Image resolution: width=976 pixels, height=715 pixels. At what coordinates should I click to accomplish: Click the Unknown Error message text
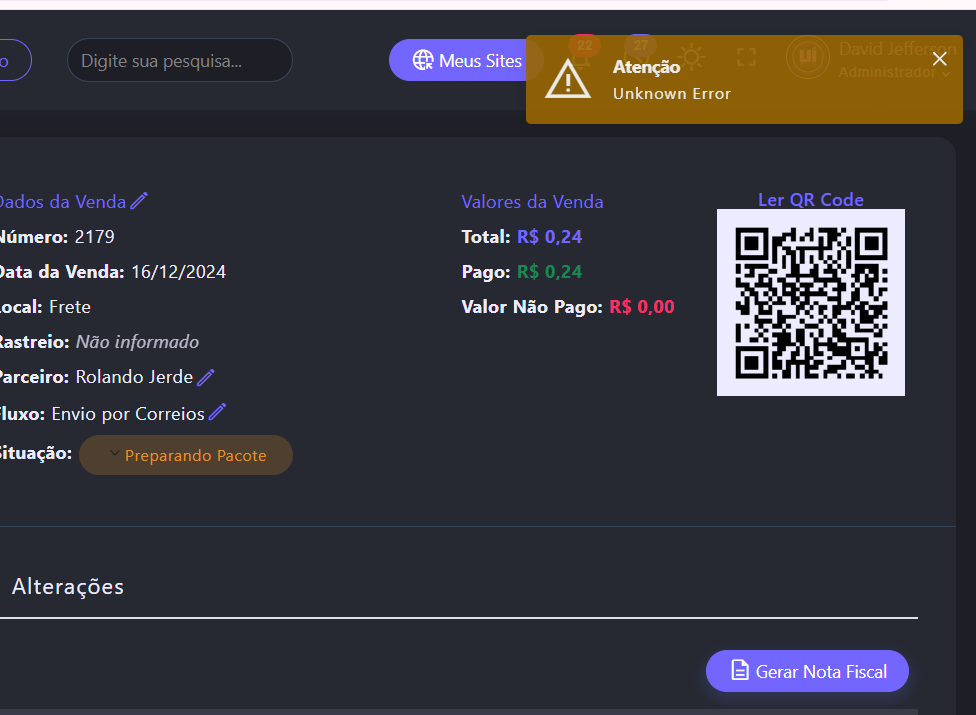click(x=671, y=94)
